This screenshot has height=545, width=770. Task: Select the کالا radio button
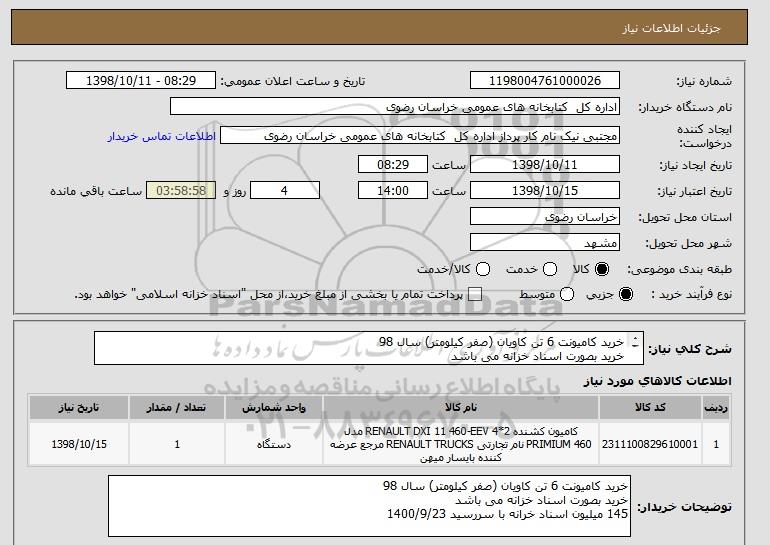coord(602,269)
